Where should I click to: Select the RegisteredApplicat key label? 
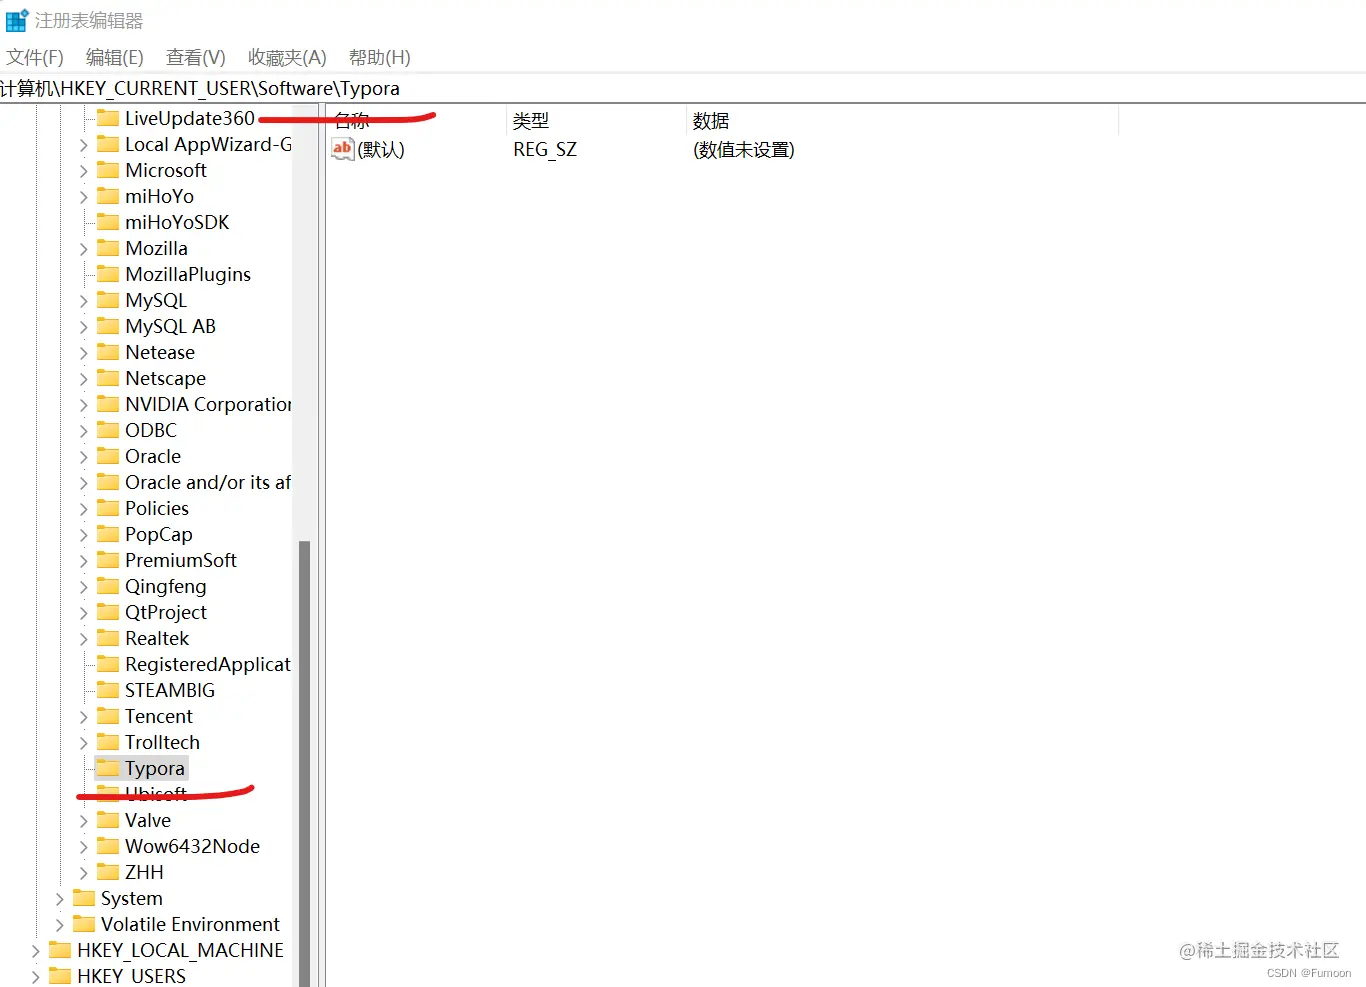208,664
